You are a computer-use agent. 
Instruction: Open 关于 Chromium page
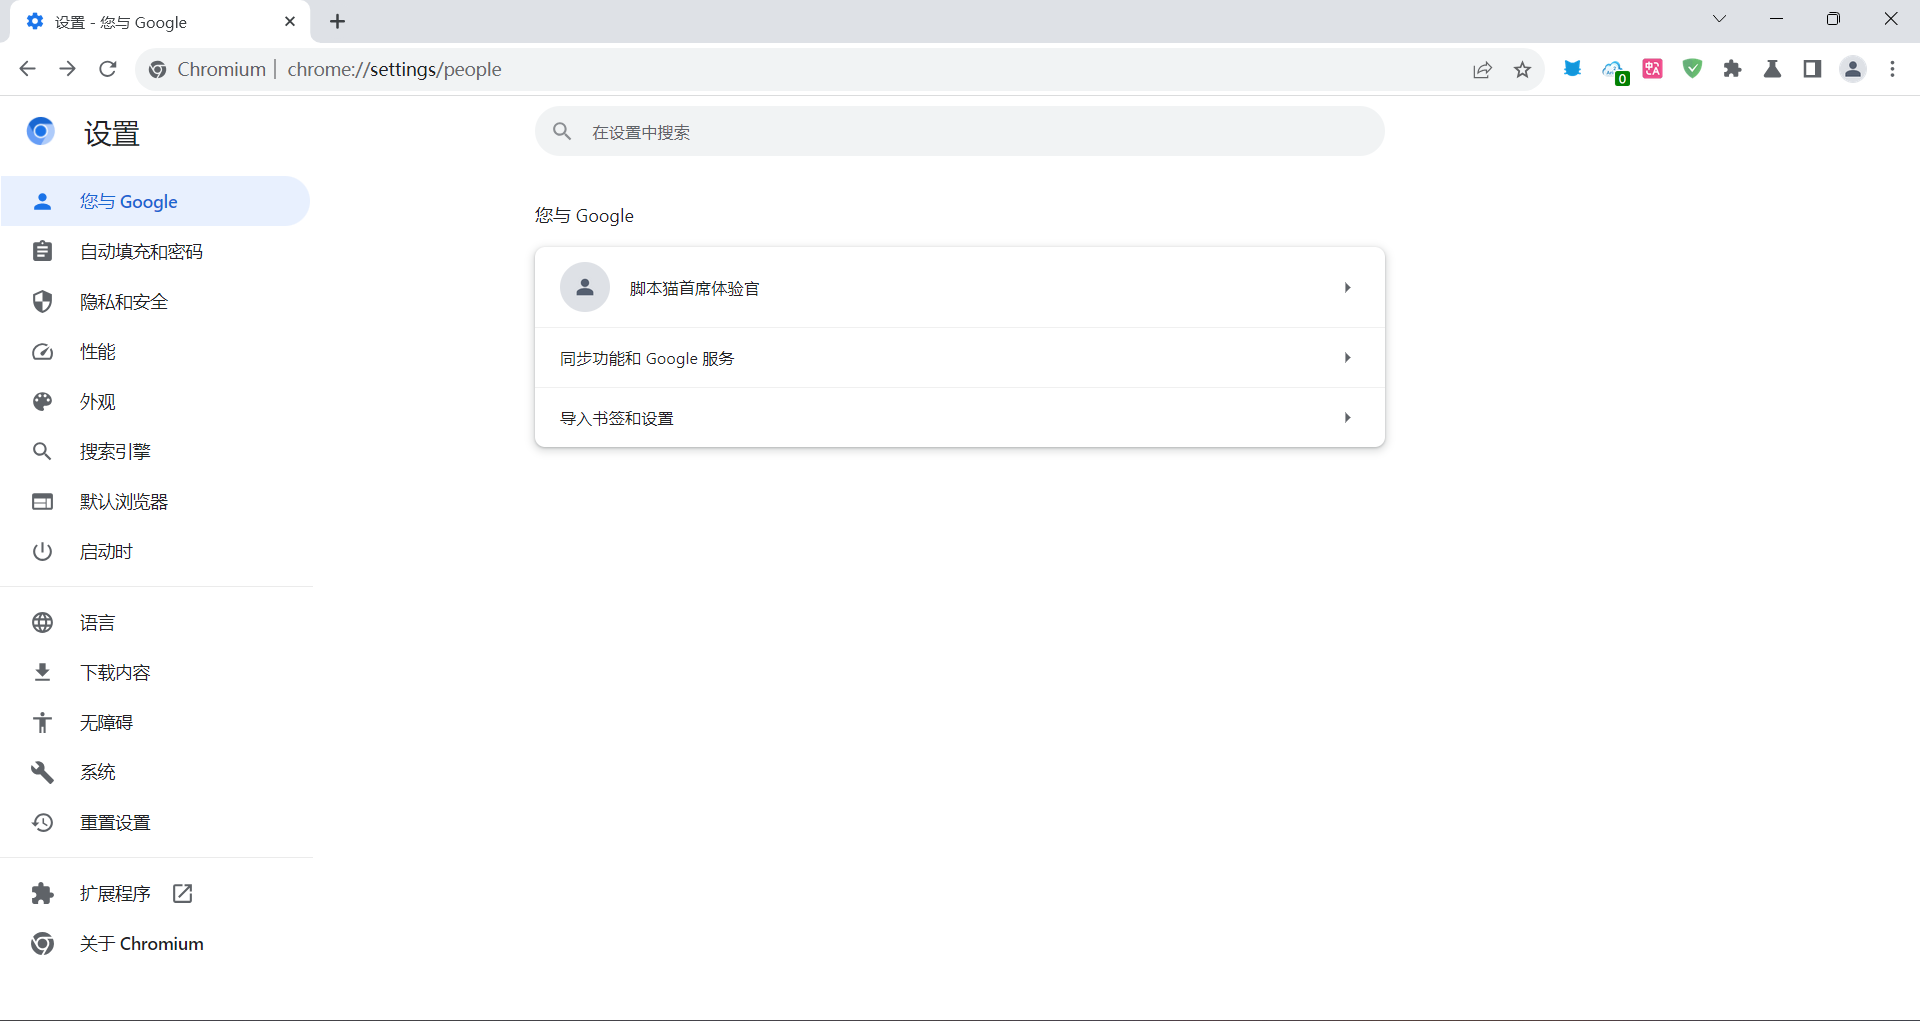155,943
